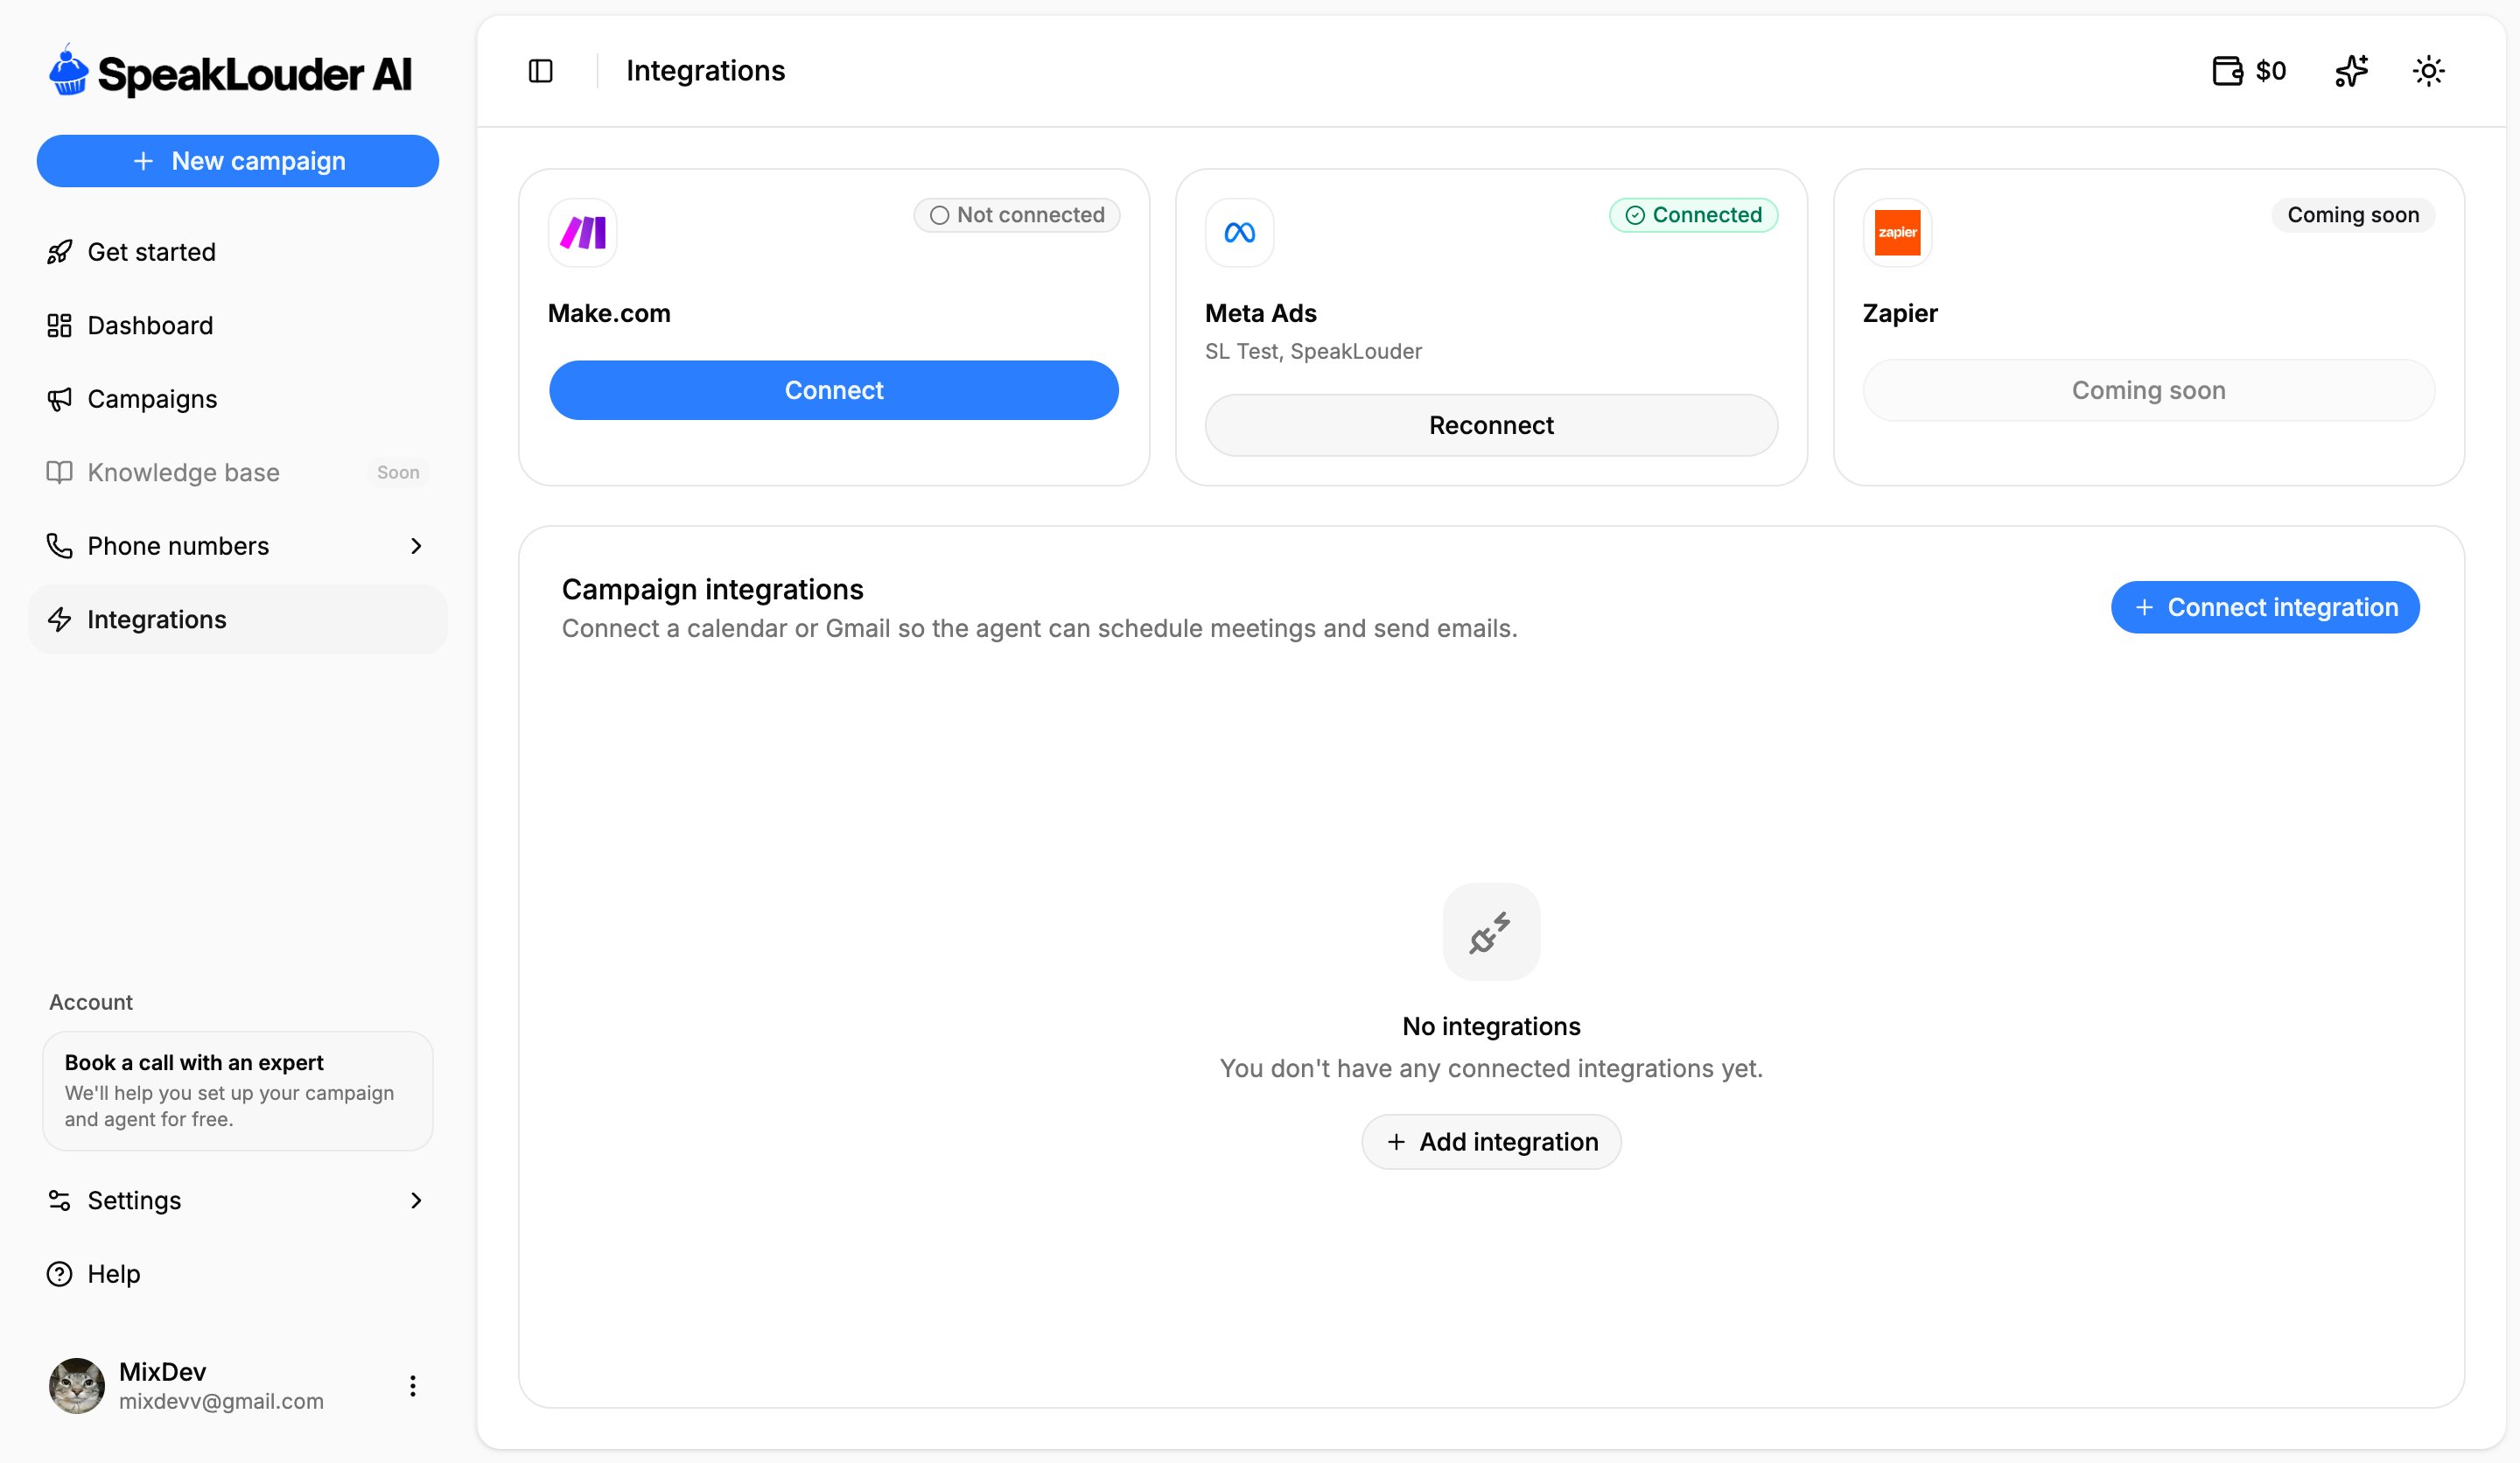Select Knowledge base in the sidebar
The width and height of the screenshot is (2520, 1463).
coord(237,472)
